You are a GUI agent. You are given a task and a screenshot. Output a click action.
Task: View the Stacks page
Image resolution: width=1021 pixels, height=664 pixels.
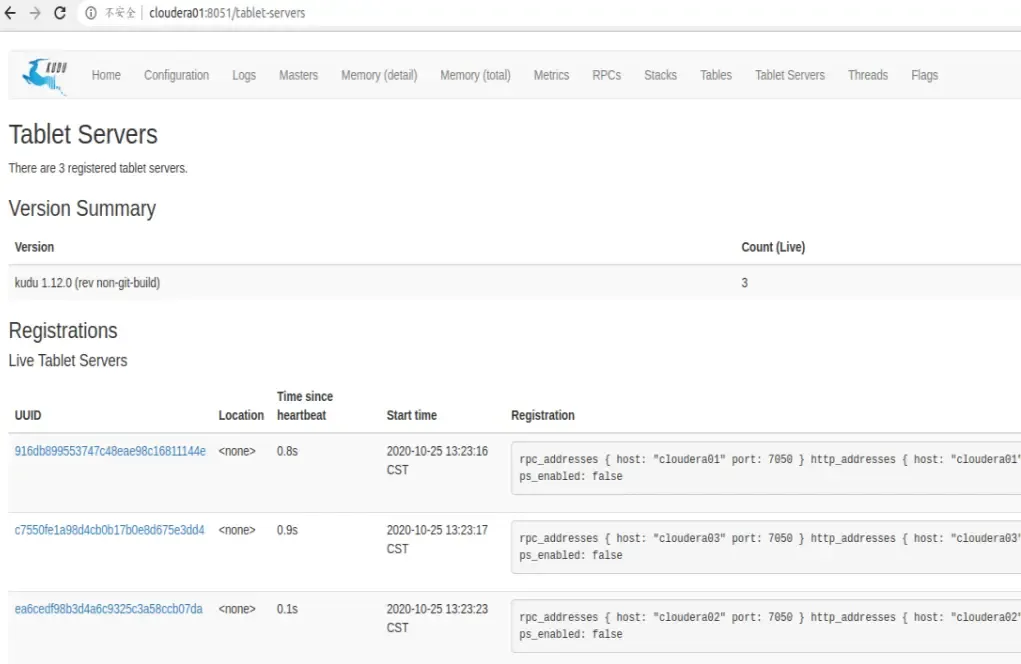tap(660, 75)
